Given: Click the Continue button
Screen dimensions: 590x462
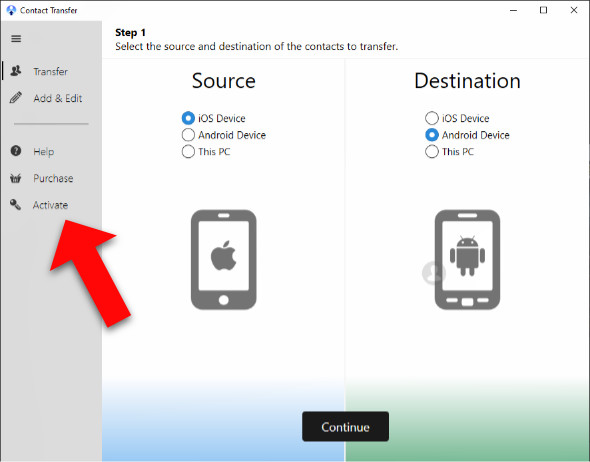Looking at the screenshot, I should point(345,426).
